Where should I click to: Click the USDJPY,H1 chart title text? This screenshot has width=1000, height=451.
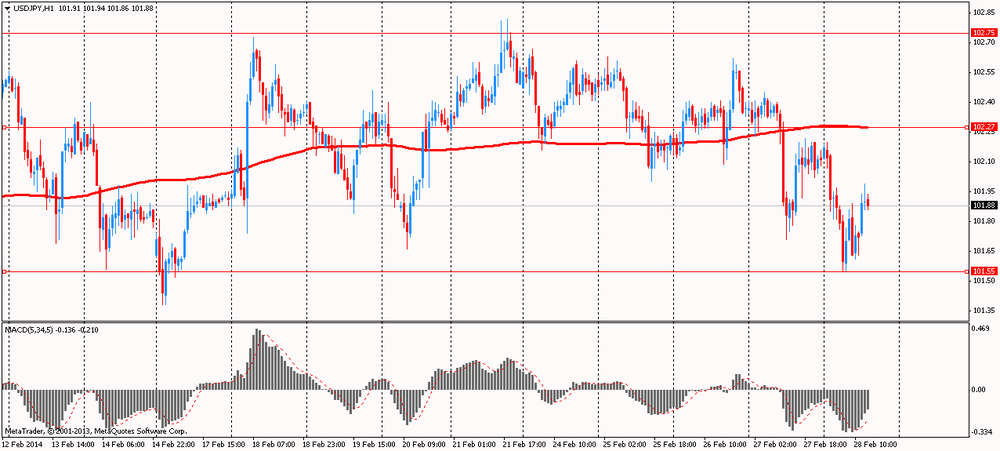[34, 8]
